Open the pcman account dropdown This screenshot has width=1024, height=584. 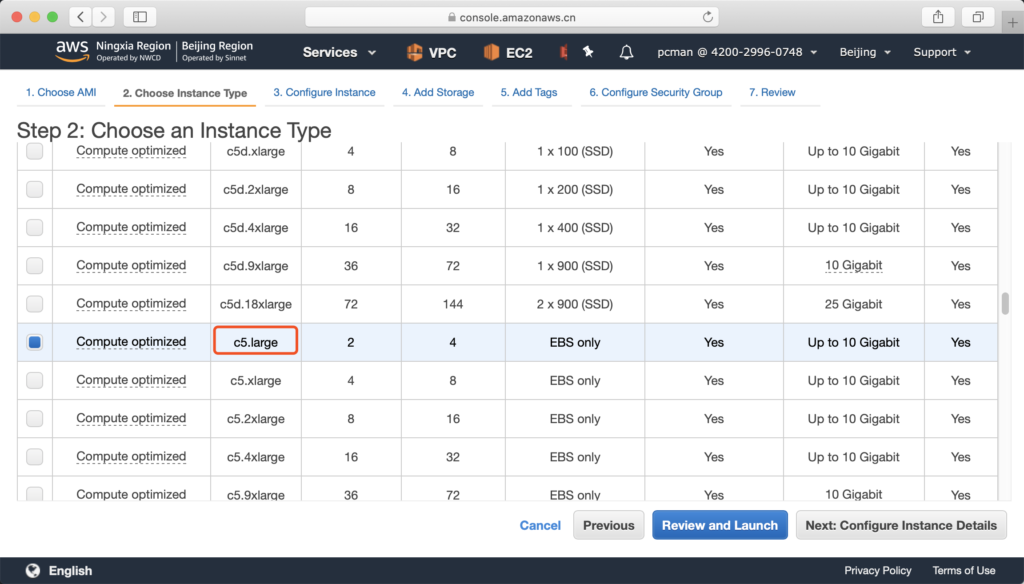(x=737, y=52)
